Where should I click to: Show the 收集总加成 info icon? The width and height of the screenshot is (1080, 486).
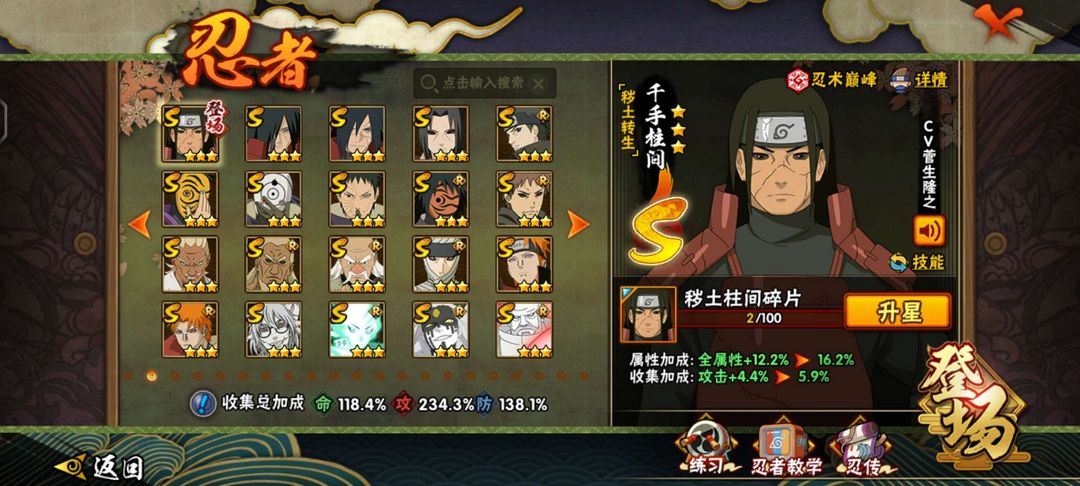pos(203,403)
